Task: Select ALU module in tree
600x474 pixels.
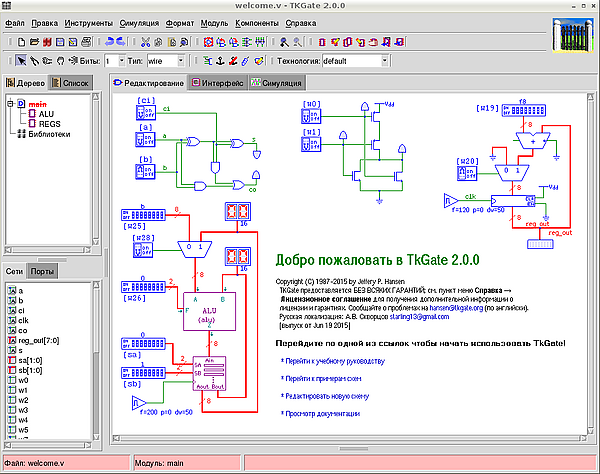Action: (46, 113)
